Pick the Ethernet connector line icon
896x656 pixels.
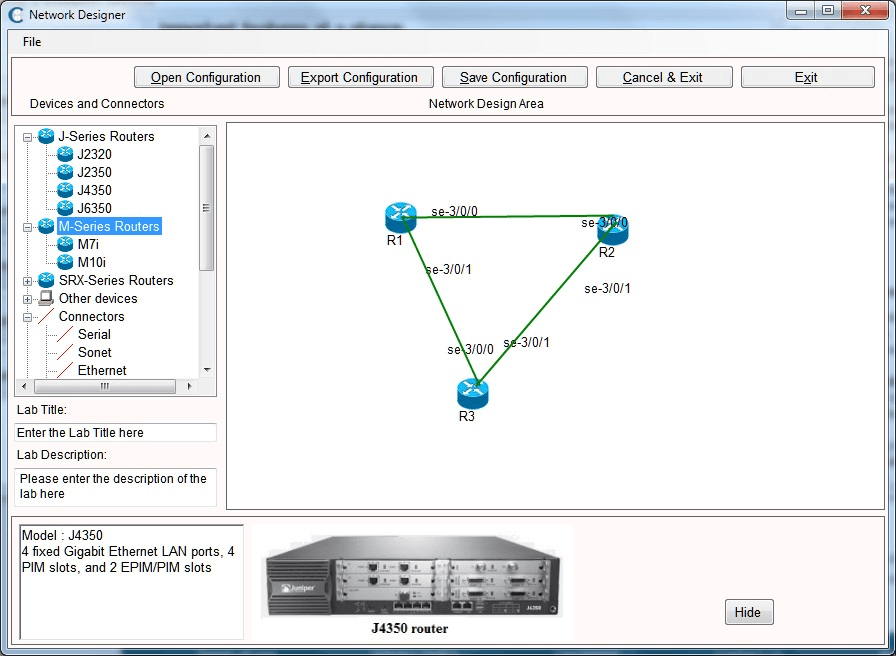pyautogui.click(x=64, y=371)
